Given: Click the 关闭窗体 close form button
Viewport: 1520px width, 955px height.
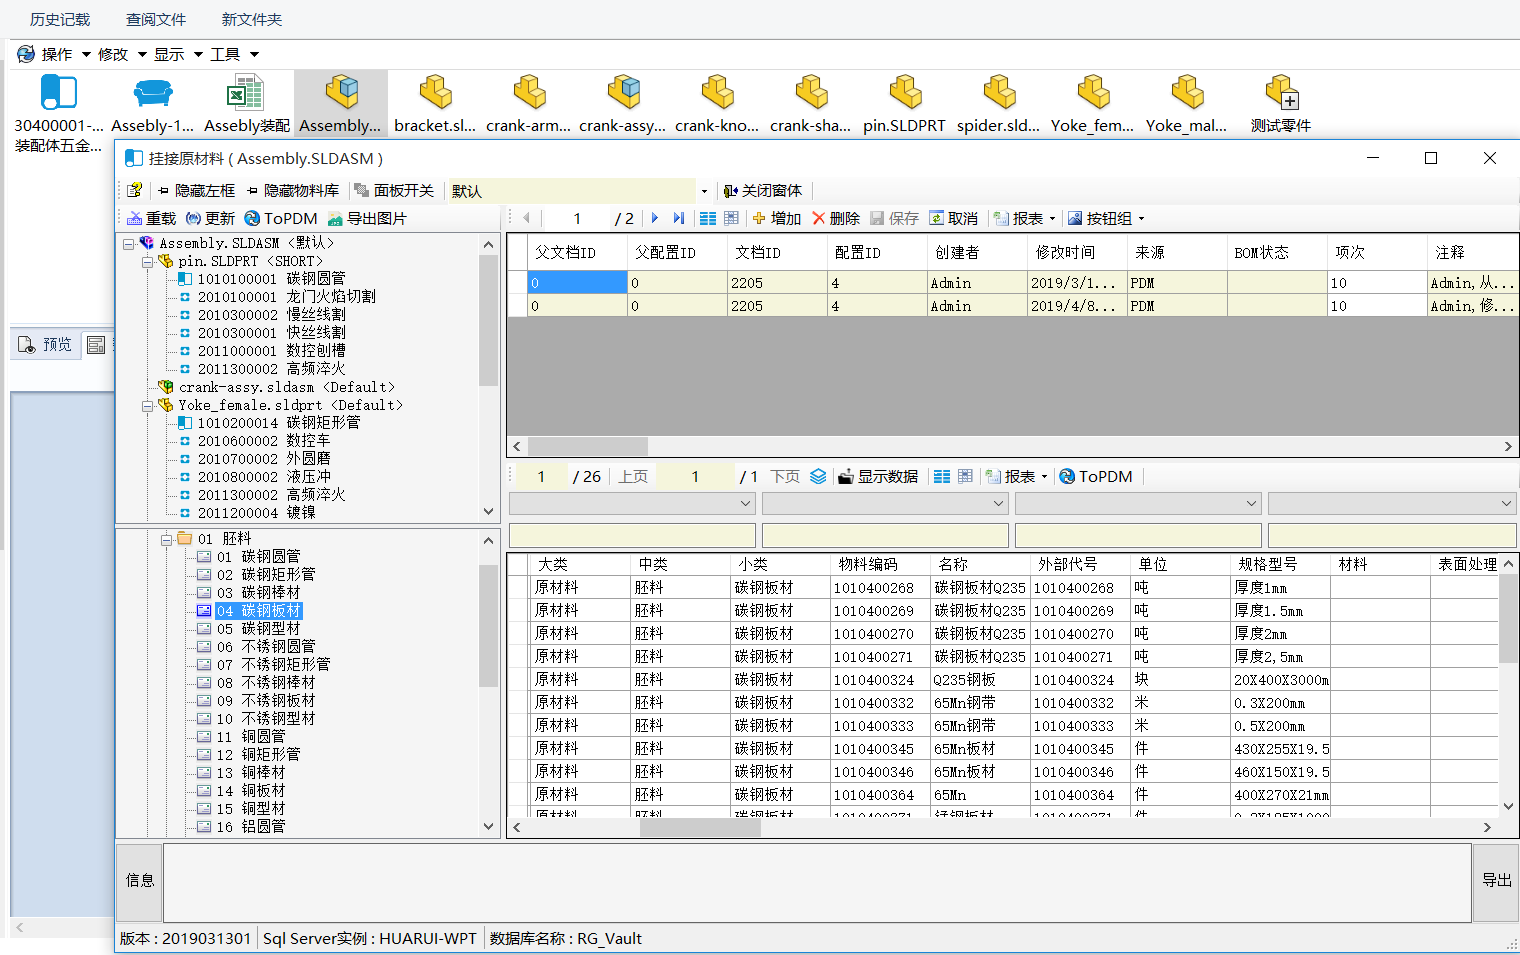Looking at the screenshot, I should (x=763, y=191).
